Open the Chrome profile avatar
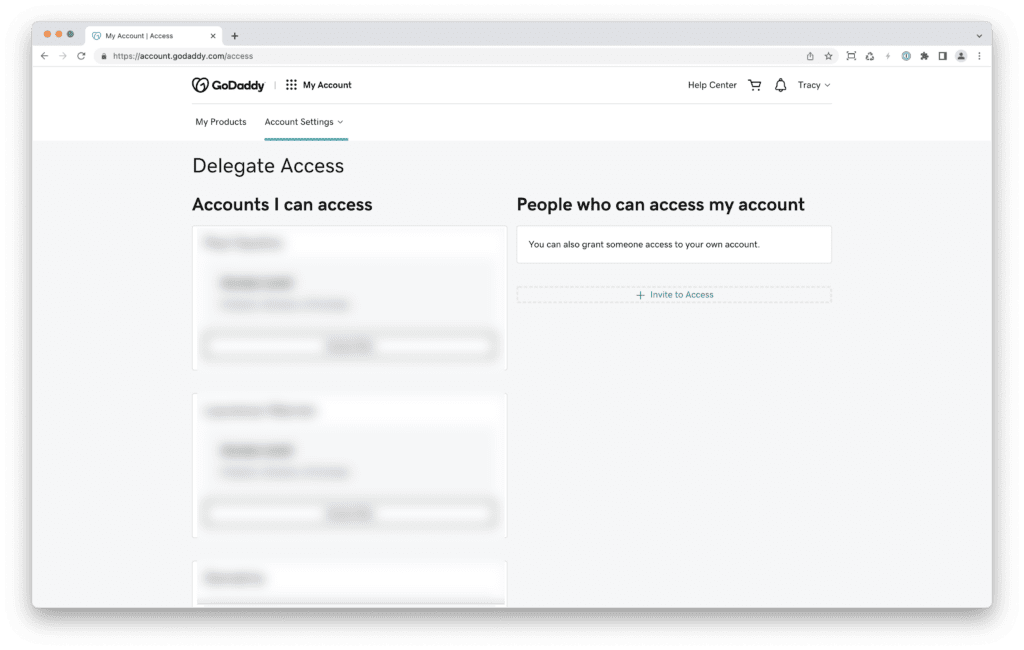The image size is (1024, 650). click(x=961, y=56)
